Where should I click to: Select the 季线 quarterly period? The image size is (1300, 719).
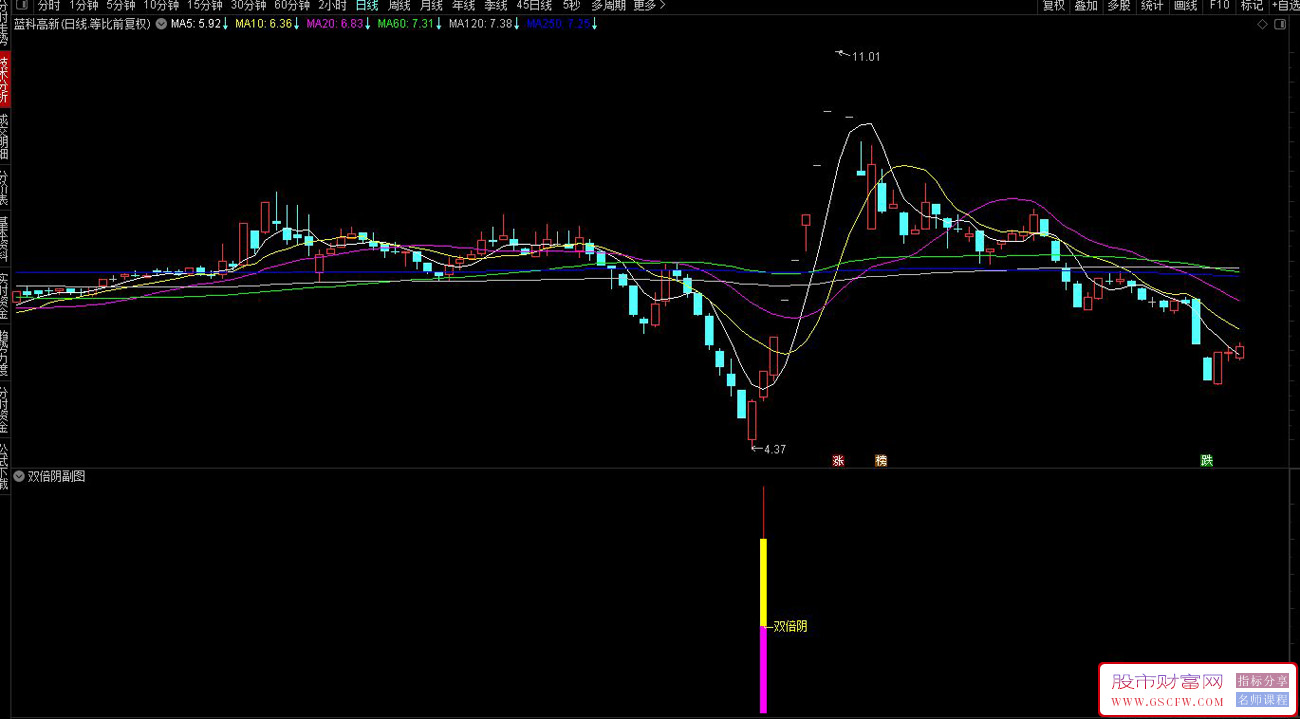[x=495, y=5]
